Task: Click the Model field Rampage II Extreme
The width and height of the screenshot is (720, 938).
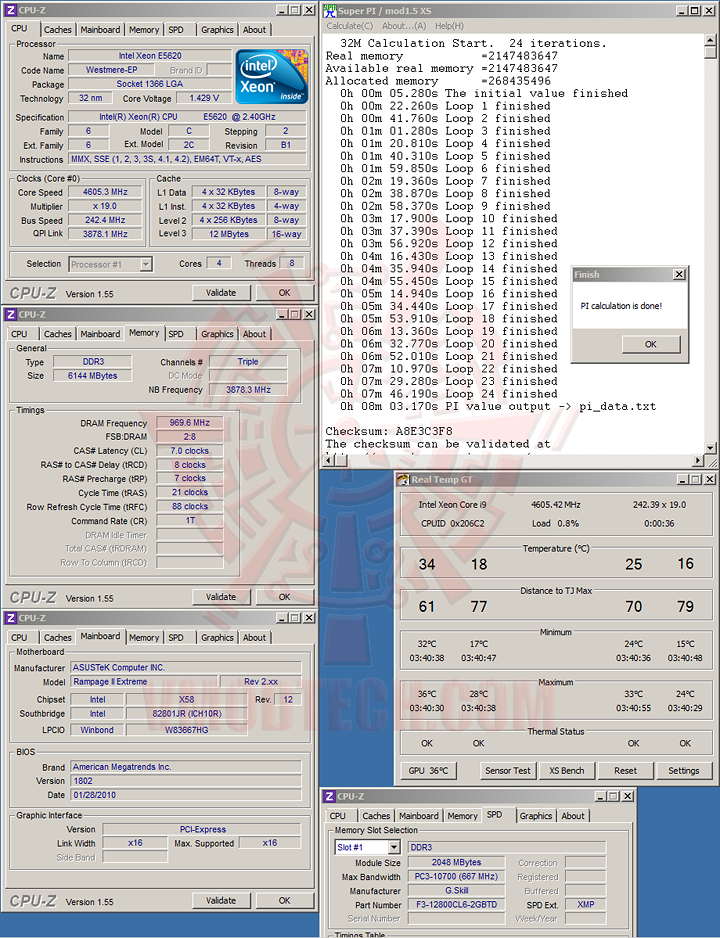Action: [142, 681]
